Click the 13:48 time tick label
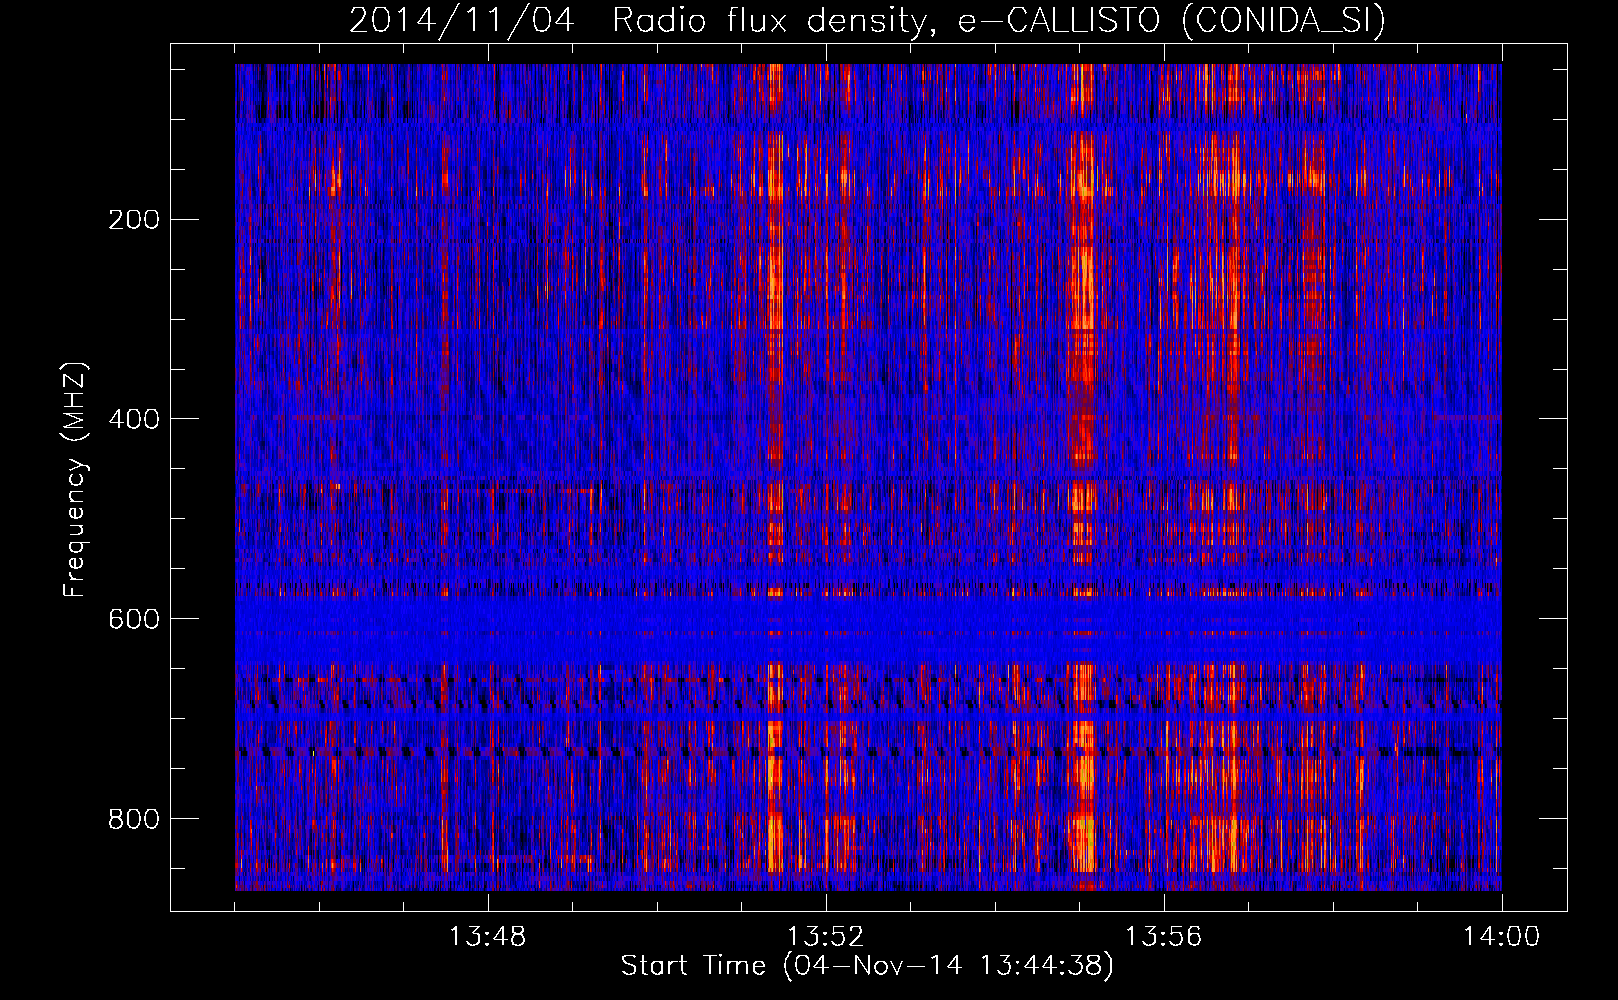The width and height of the screenshot is (1618, 1000). (x=488, y=937)
